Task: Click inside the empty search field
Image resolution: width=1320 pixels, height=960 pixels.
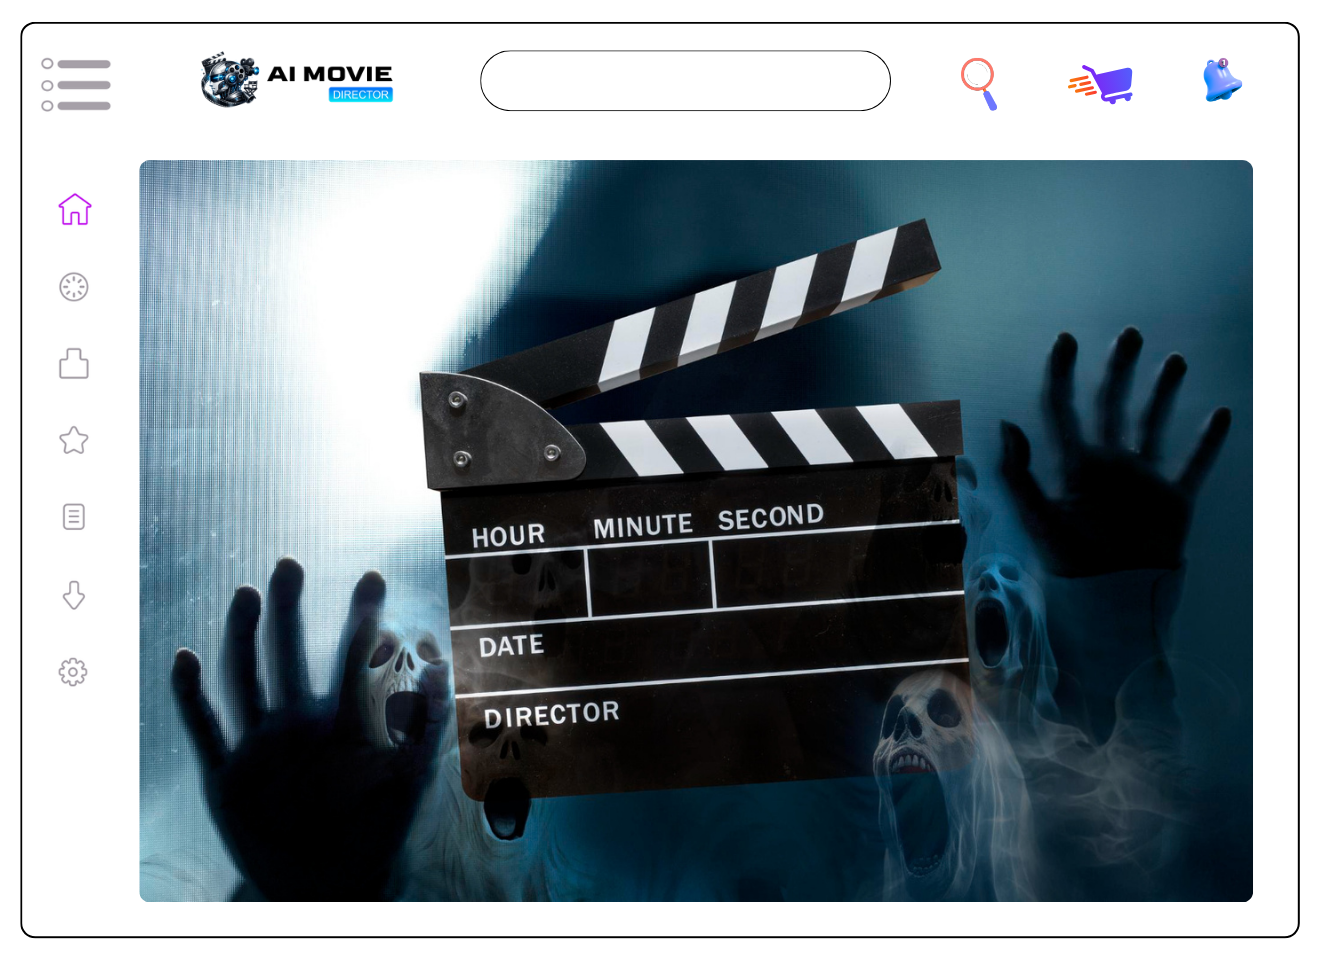Action: click(x=685, y=81)
